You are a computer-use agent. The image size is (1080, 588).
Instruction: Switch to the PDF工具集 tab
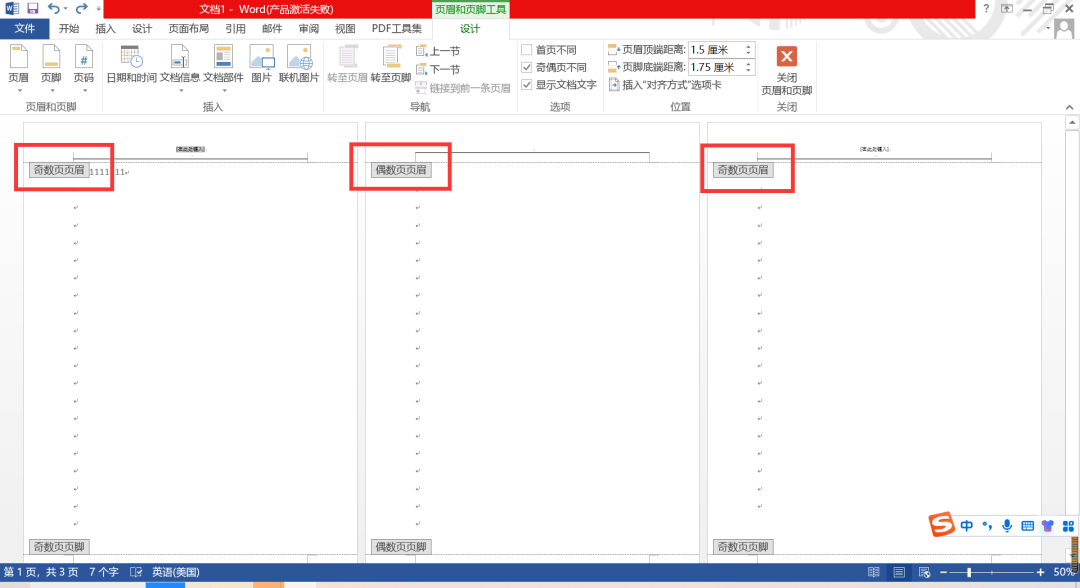click(x=397, y=29)
